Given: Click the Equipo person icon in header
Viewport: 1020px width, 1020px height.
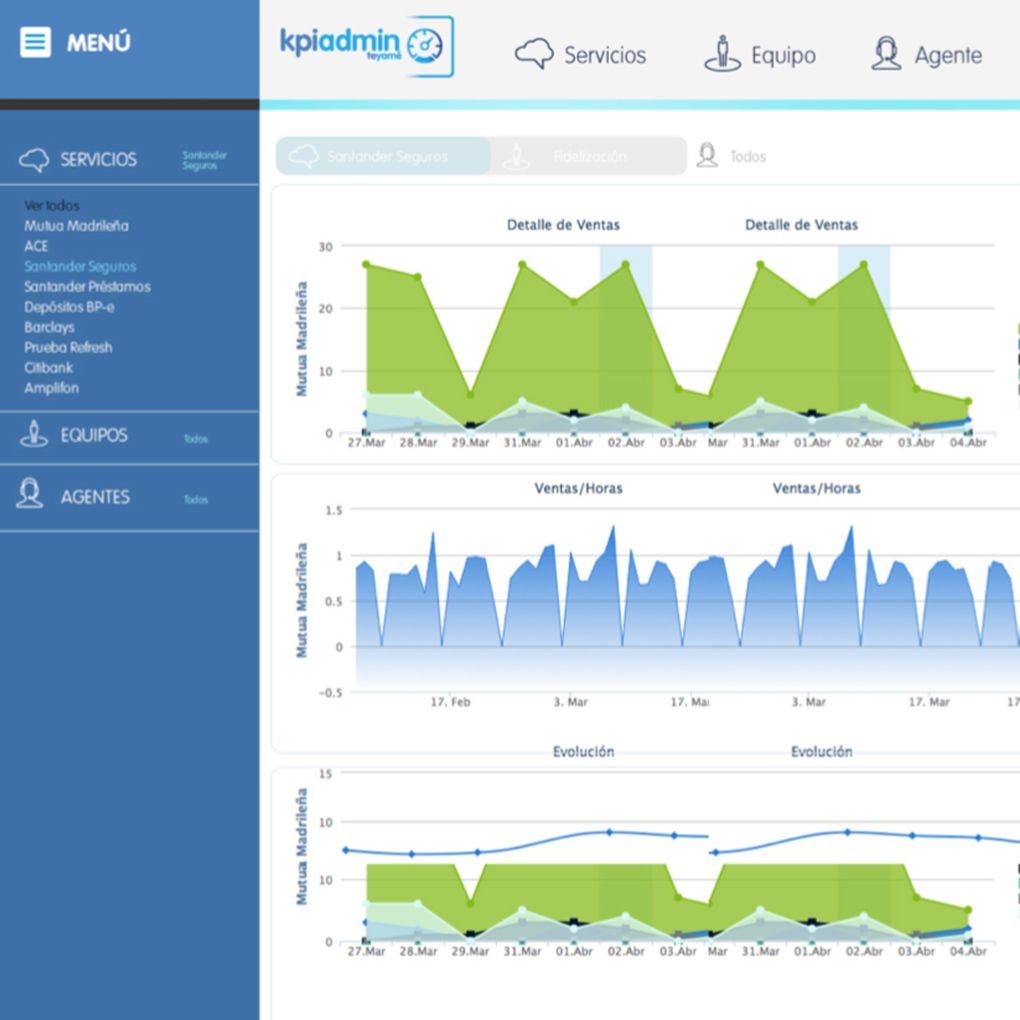Looking at the screenshot, I should point(722,54).
